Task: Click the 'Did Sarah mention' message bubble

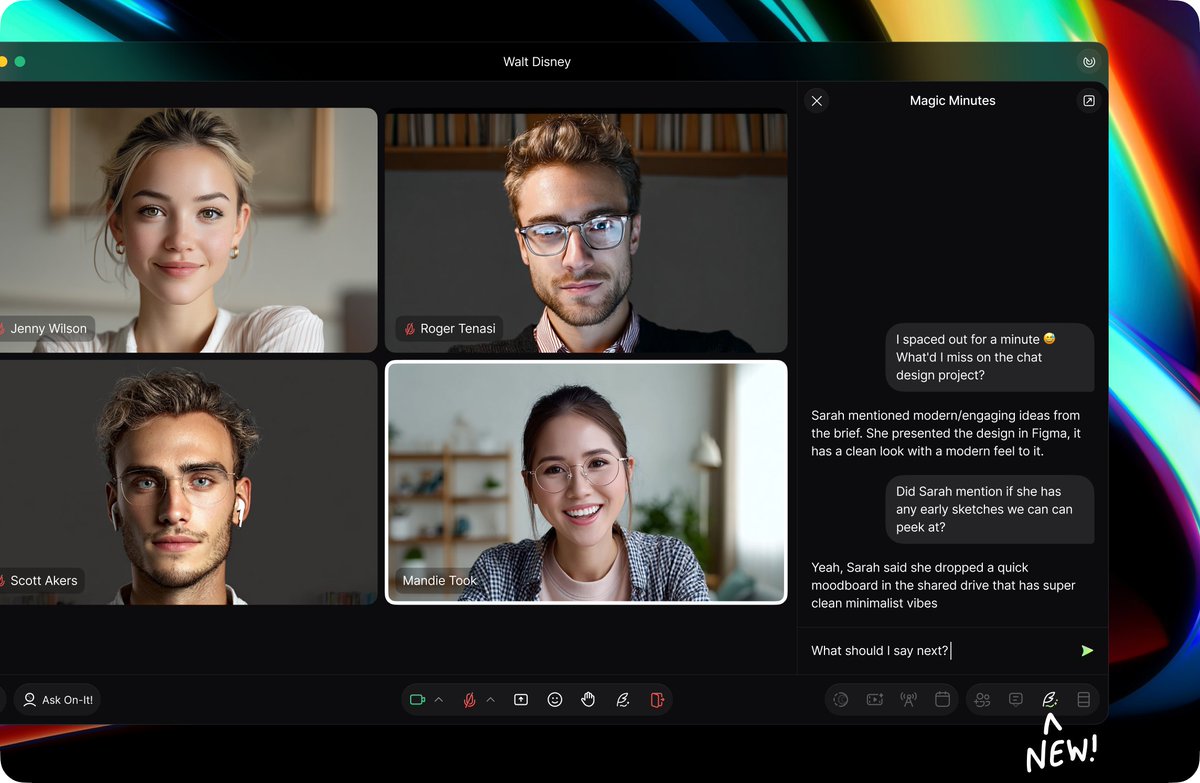Action: click(990, 509)
